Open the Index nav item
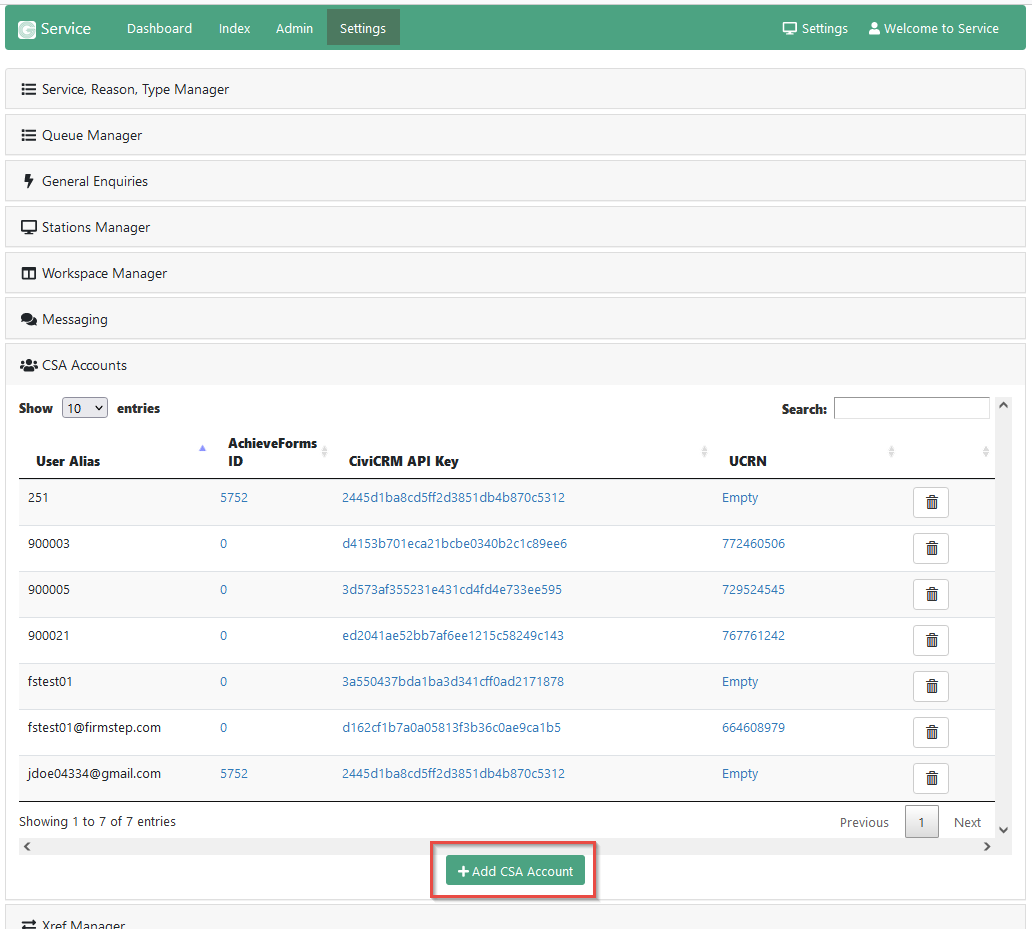 234,28
